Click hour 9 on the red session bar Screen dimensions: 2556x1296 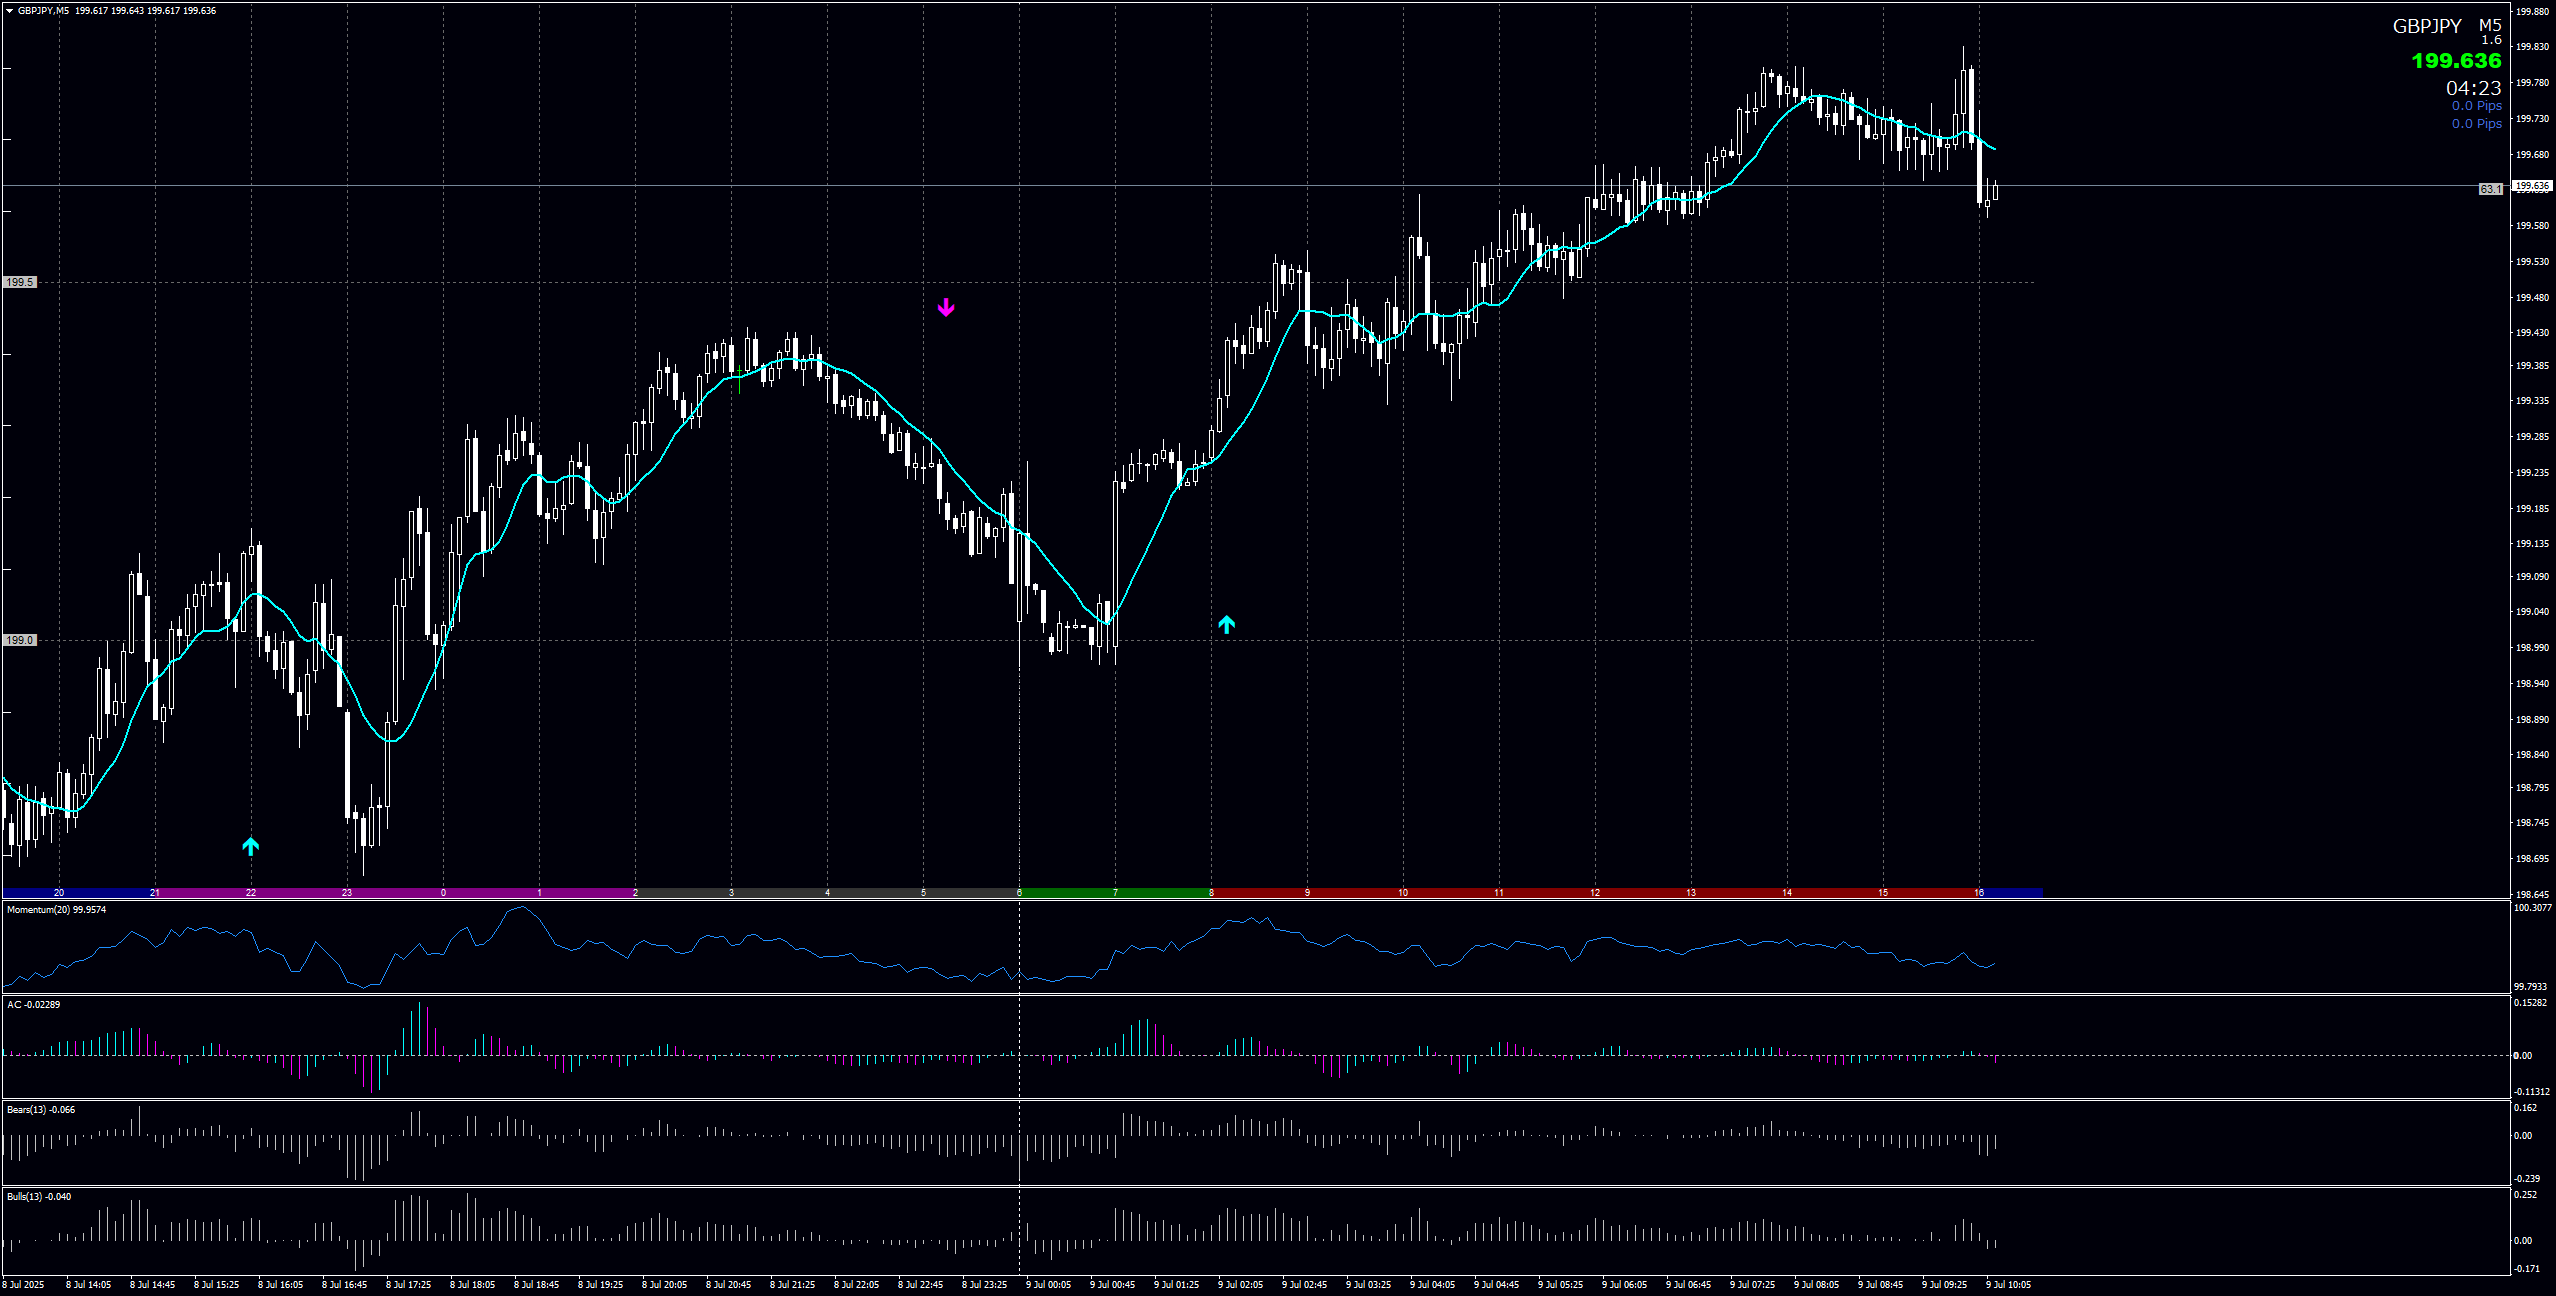click(x=1307, y=893)
